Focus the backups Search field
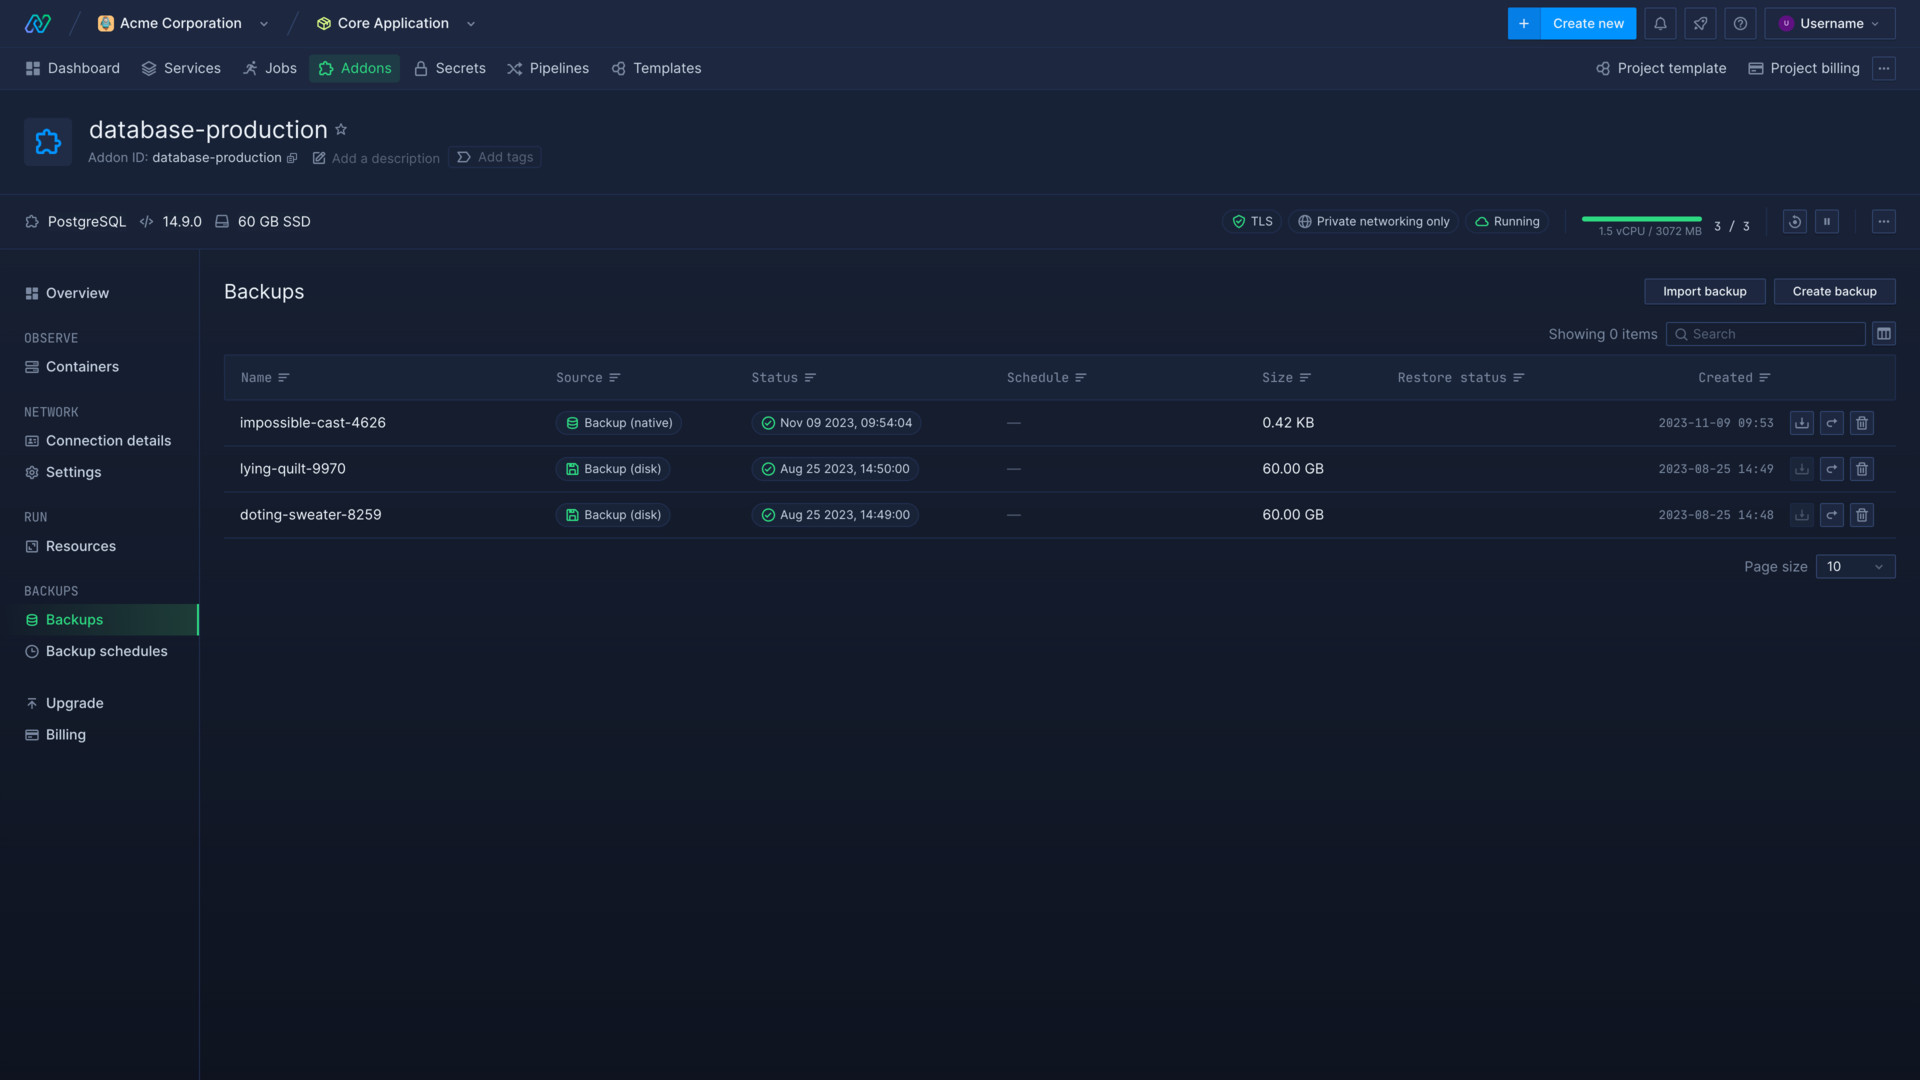1920x1080 pixels. tap(1765, 334)
